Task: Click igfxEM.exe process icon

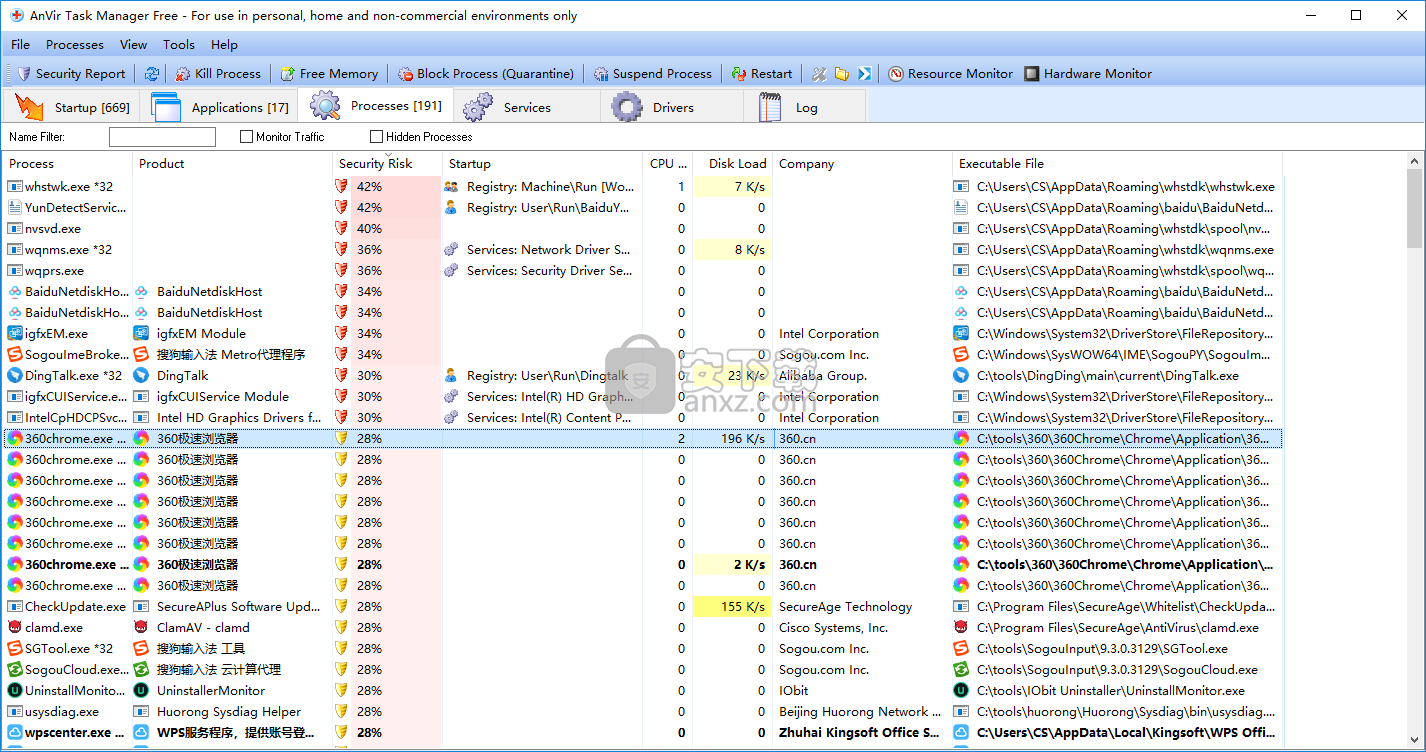Action: point(15,333)
